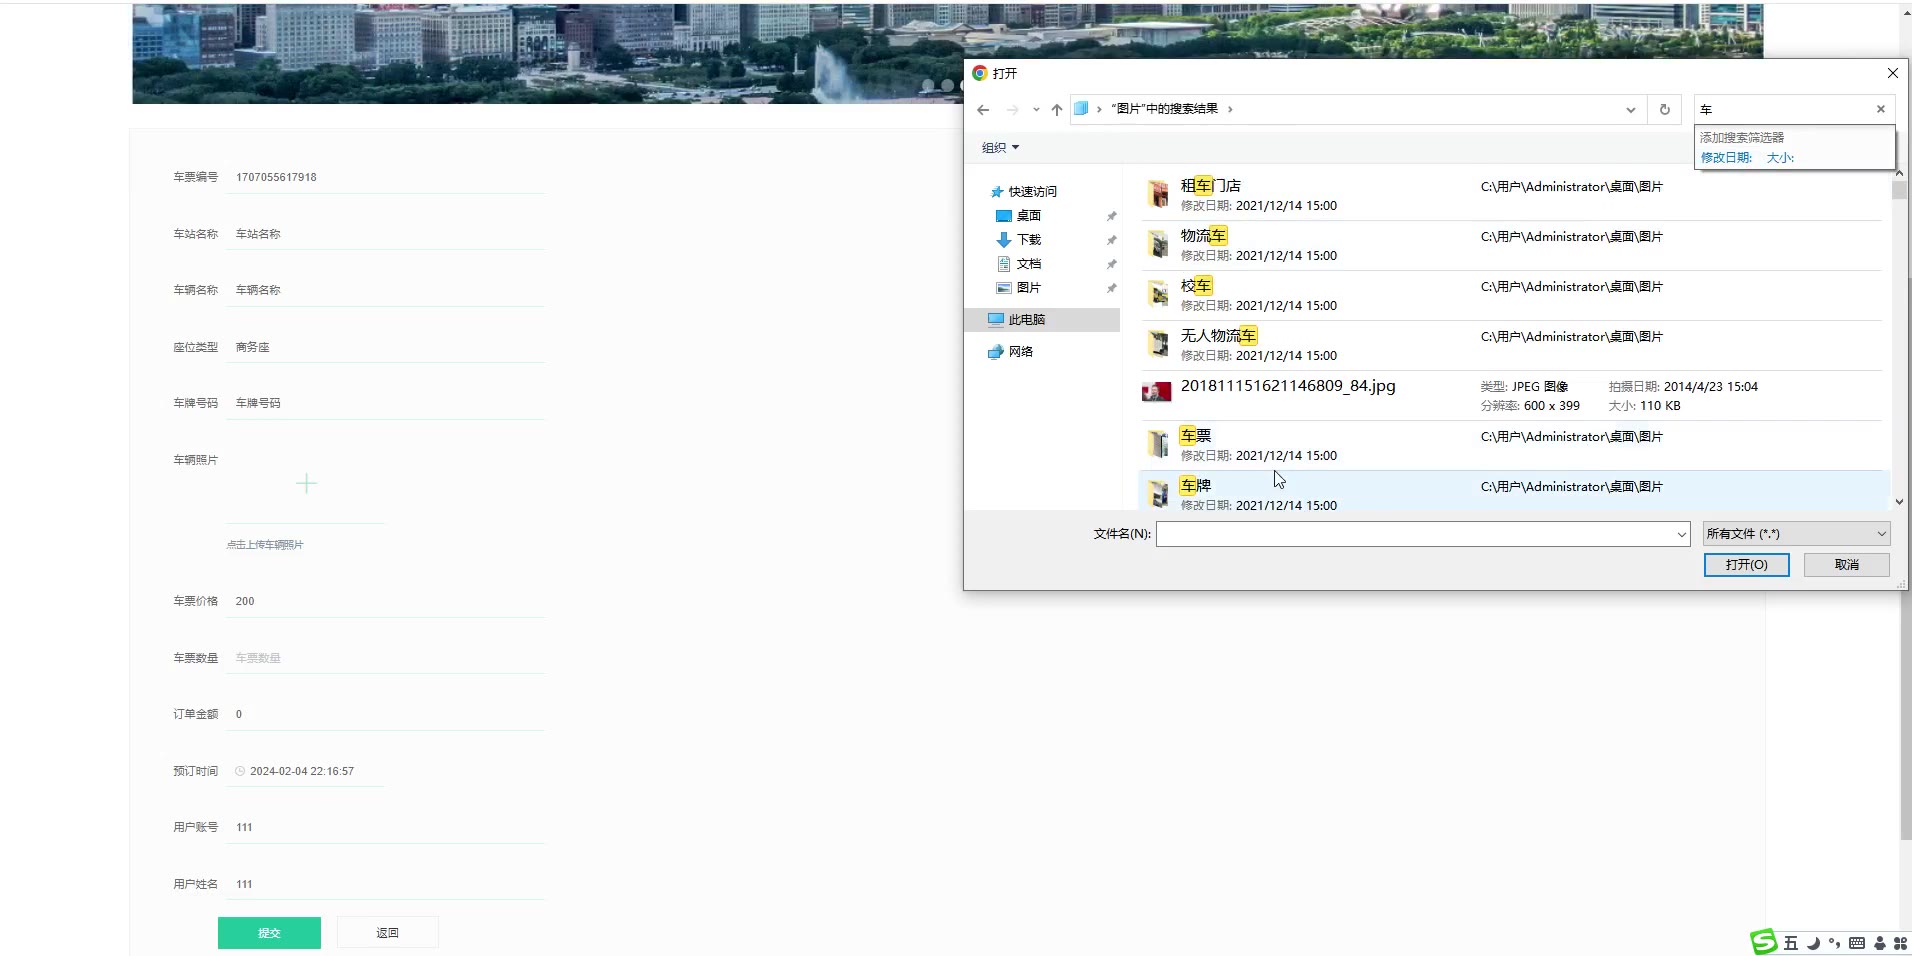Select 快速访问 in navigation pane

pos(1032,192)
